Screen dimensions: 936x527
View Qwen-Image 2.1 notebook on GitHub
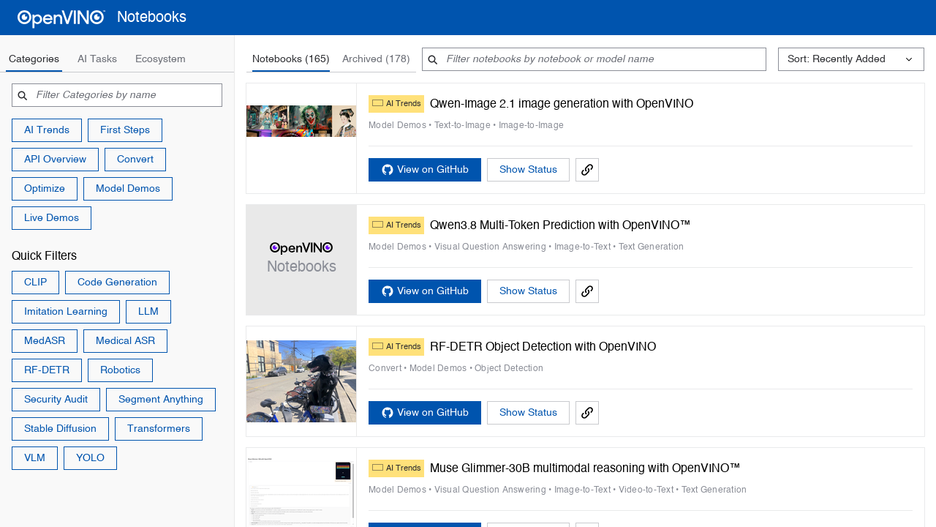pyautogui.click(x=424, y=169)
